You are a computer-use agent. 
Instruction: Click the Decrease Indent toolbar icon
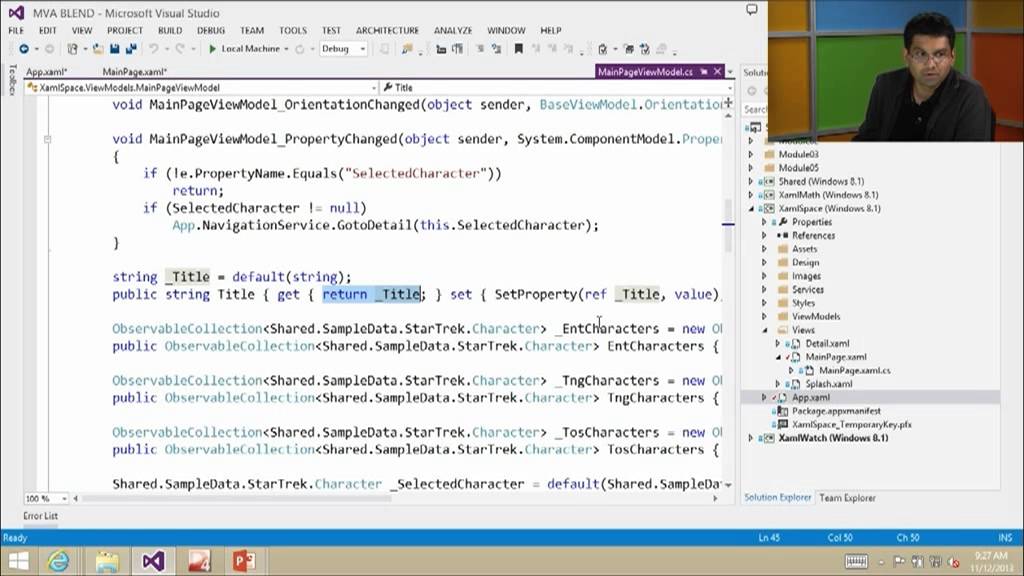tap(441, 49)
